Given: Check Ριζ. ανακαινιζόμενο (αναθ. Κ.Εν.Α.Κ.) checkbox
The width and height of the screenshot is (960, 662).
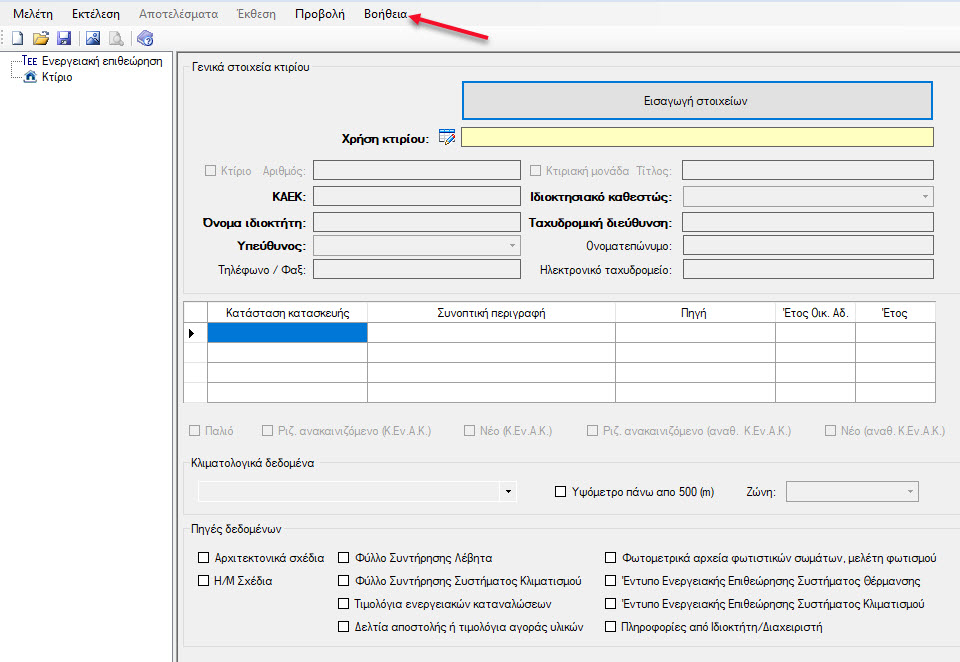Looking at the screenshot, I should point(593,431).
